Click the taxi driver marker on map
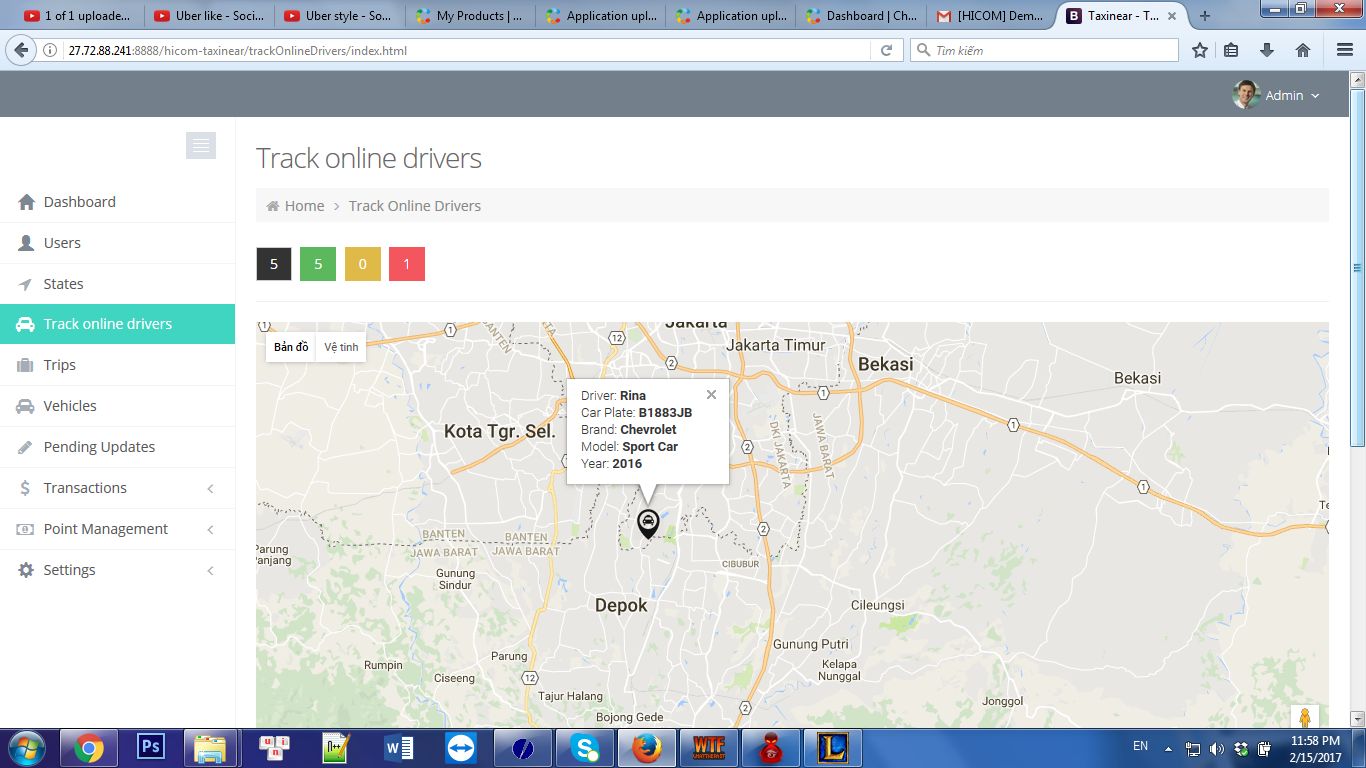The height and width of the screenshot is (768, 1366). 648,523
